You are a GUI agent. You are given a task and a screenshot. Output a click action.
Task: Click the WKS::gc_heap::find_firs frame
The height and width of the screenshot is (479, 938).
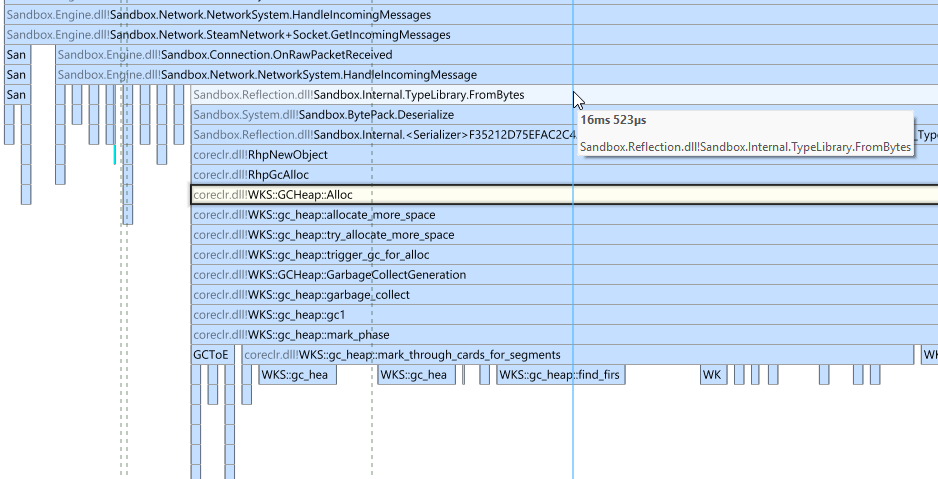tap(561, 375)
